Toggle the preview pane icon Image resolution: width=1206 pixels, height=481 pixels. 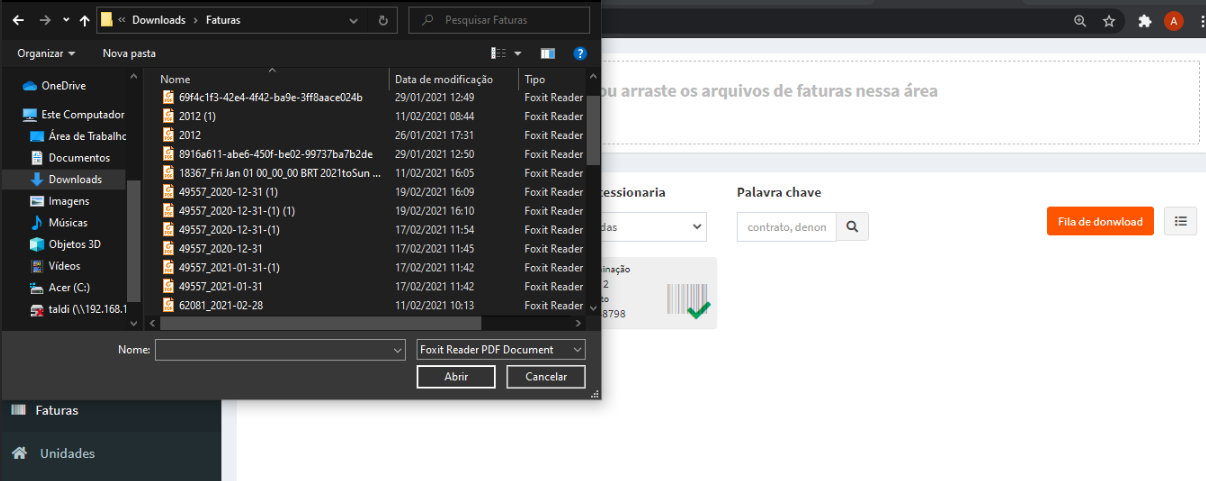(x=547, y=53)
